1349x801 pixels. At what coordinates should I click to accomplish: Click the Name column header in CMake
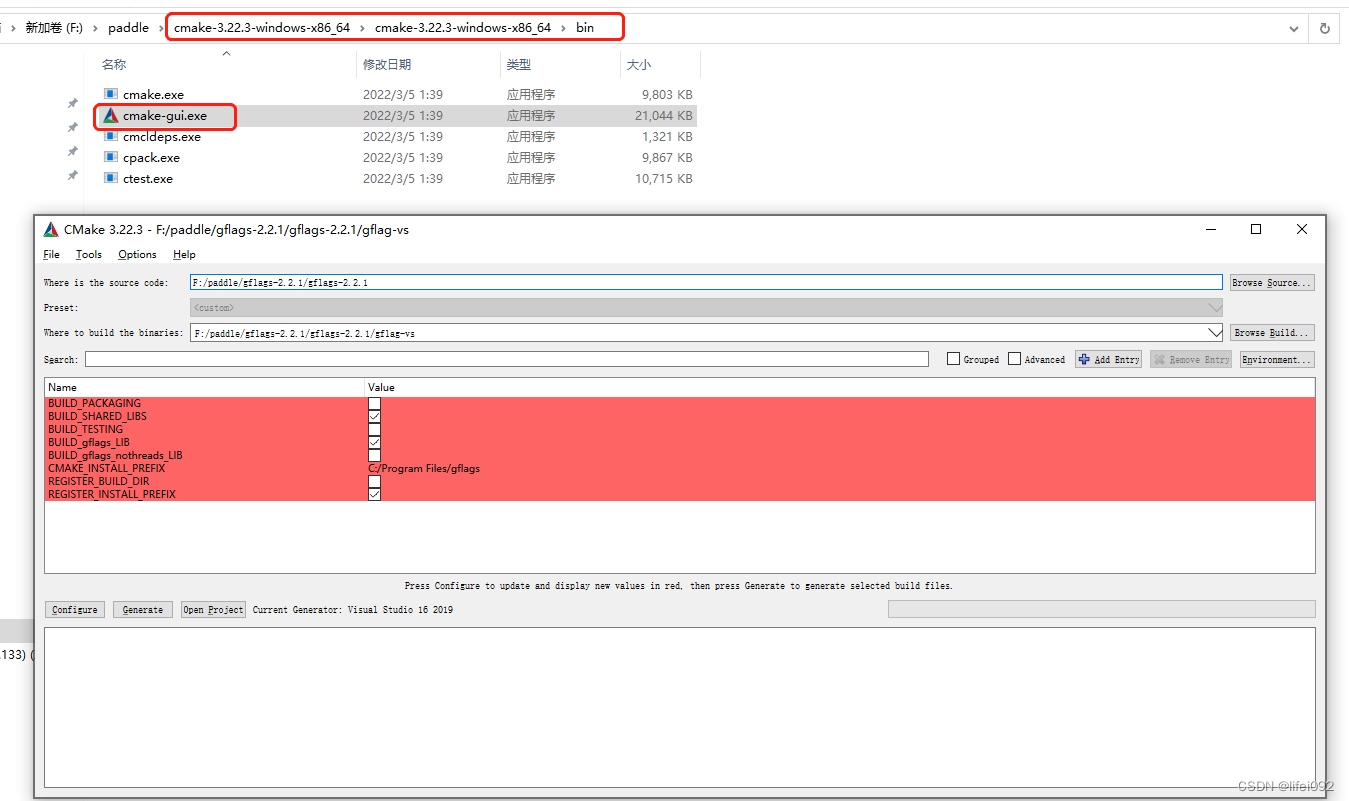62,387
